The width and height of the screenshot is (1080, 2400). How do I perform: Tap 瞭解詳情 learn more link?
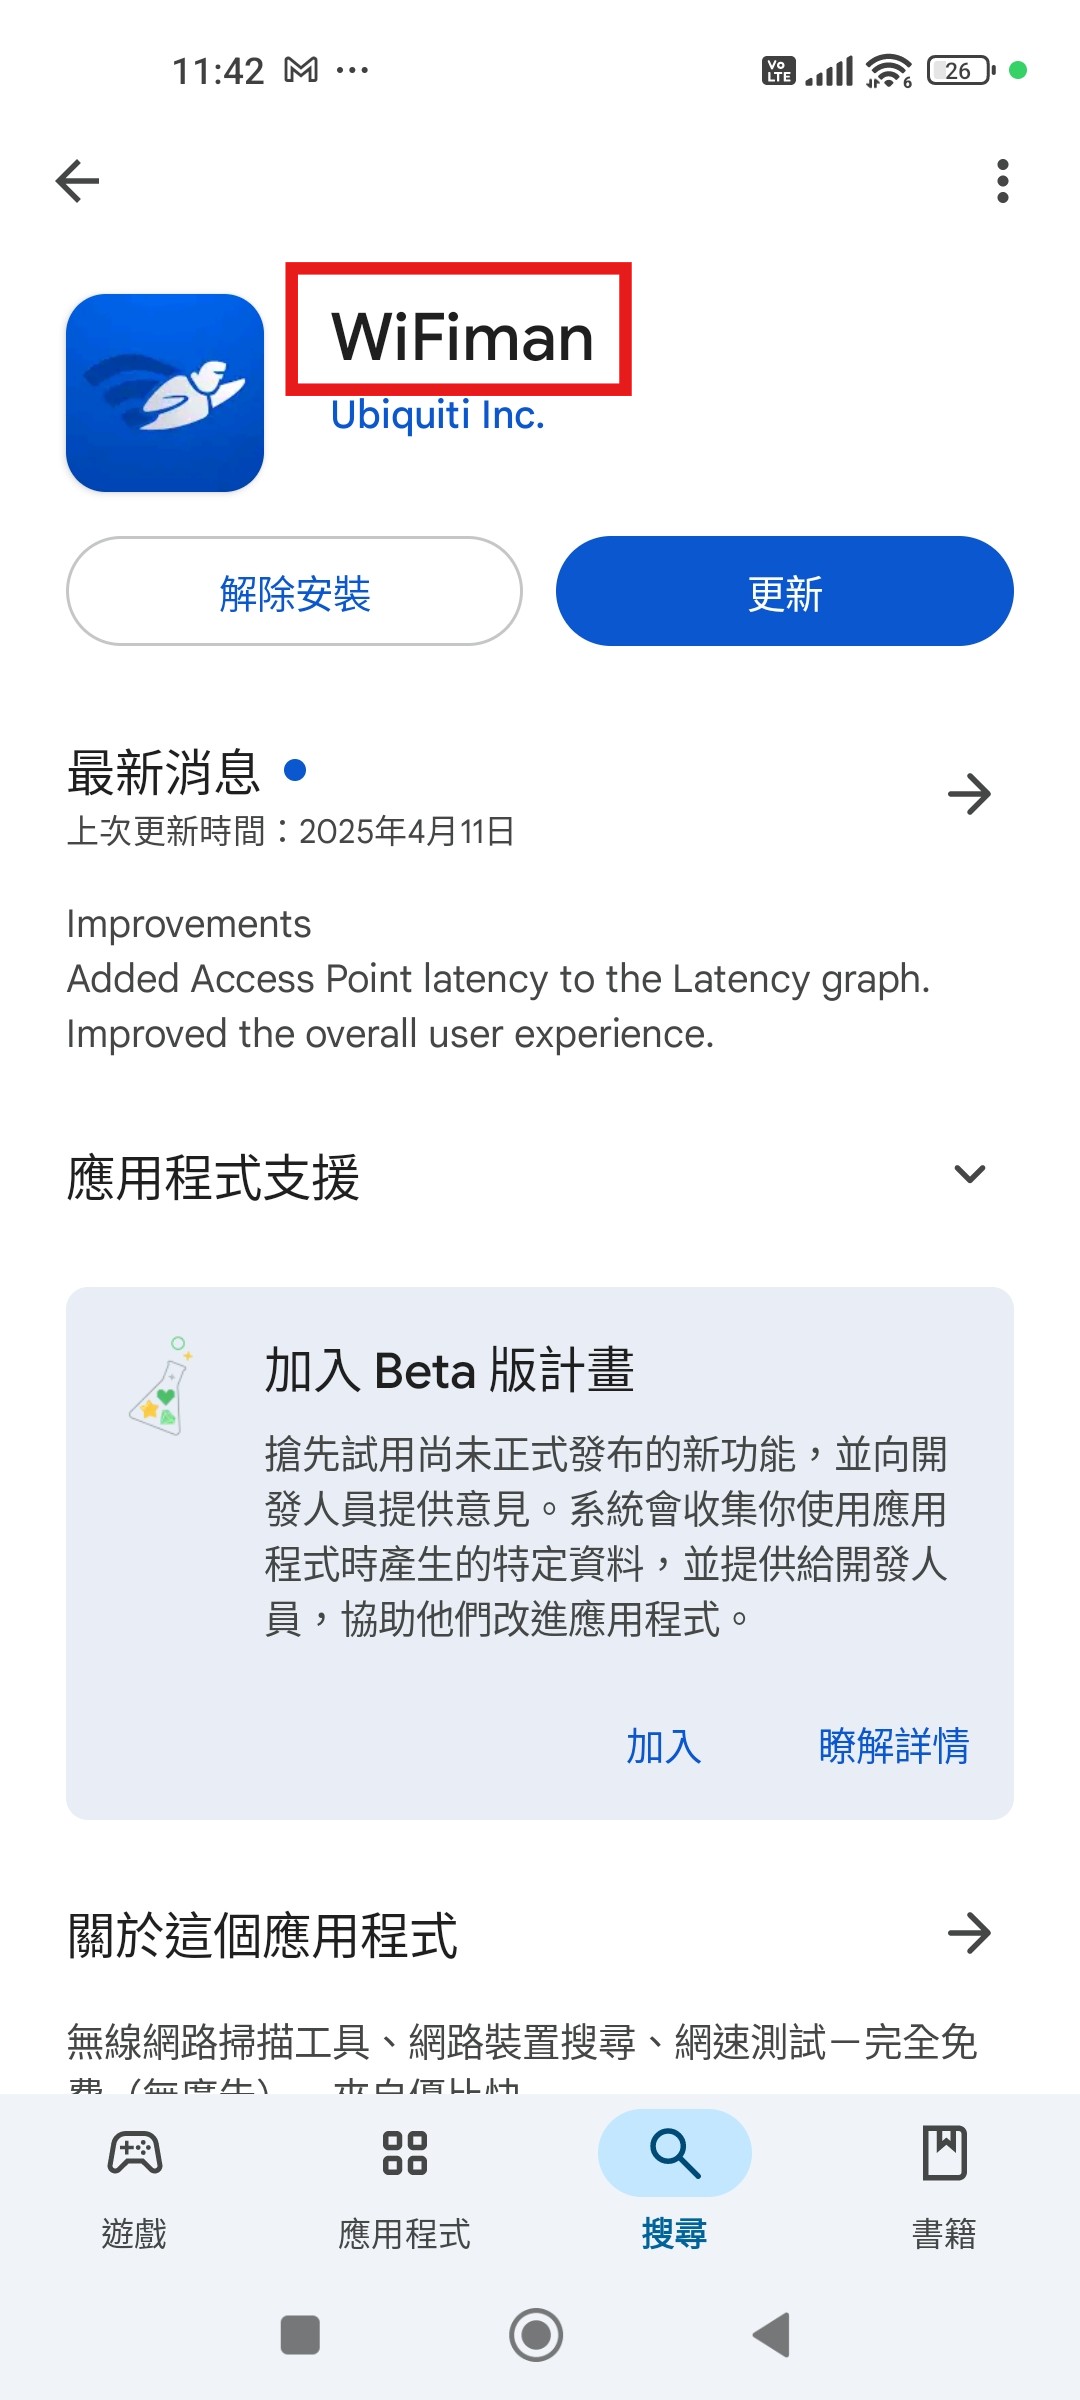(x=894, y=1747)
